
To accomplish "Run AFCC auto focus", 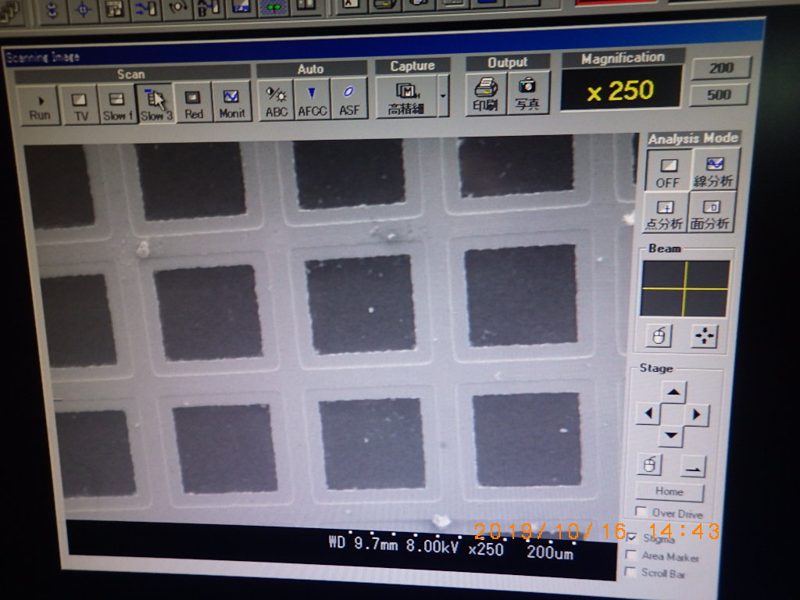I will coord(312,99).
